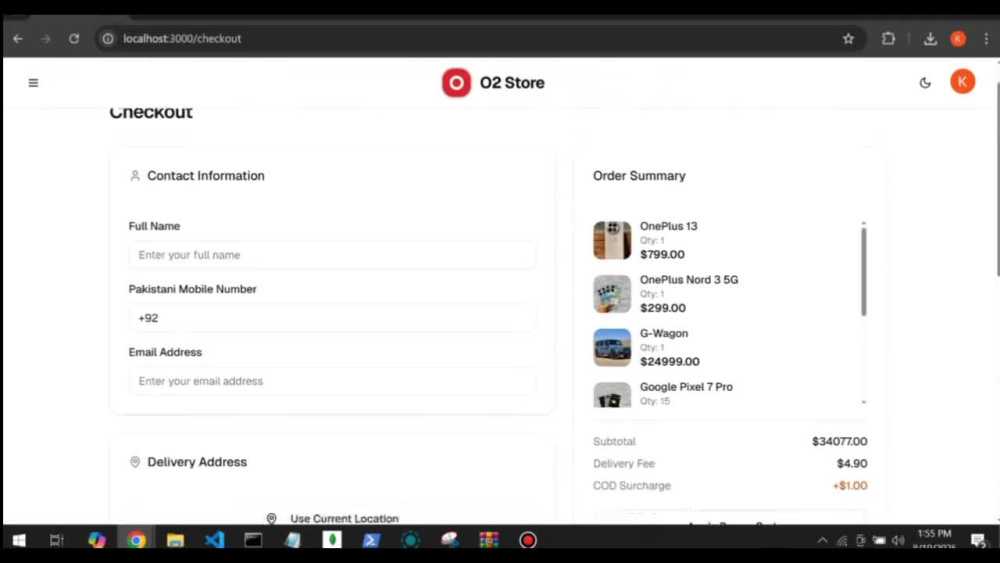Open Chrome three-dot menu
The width and height of the screenshot is (1000, 563).
[x=986, y=39]
